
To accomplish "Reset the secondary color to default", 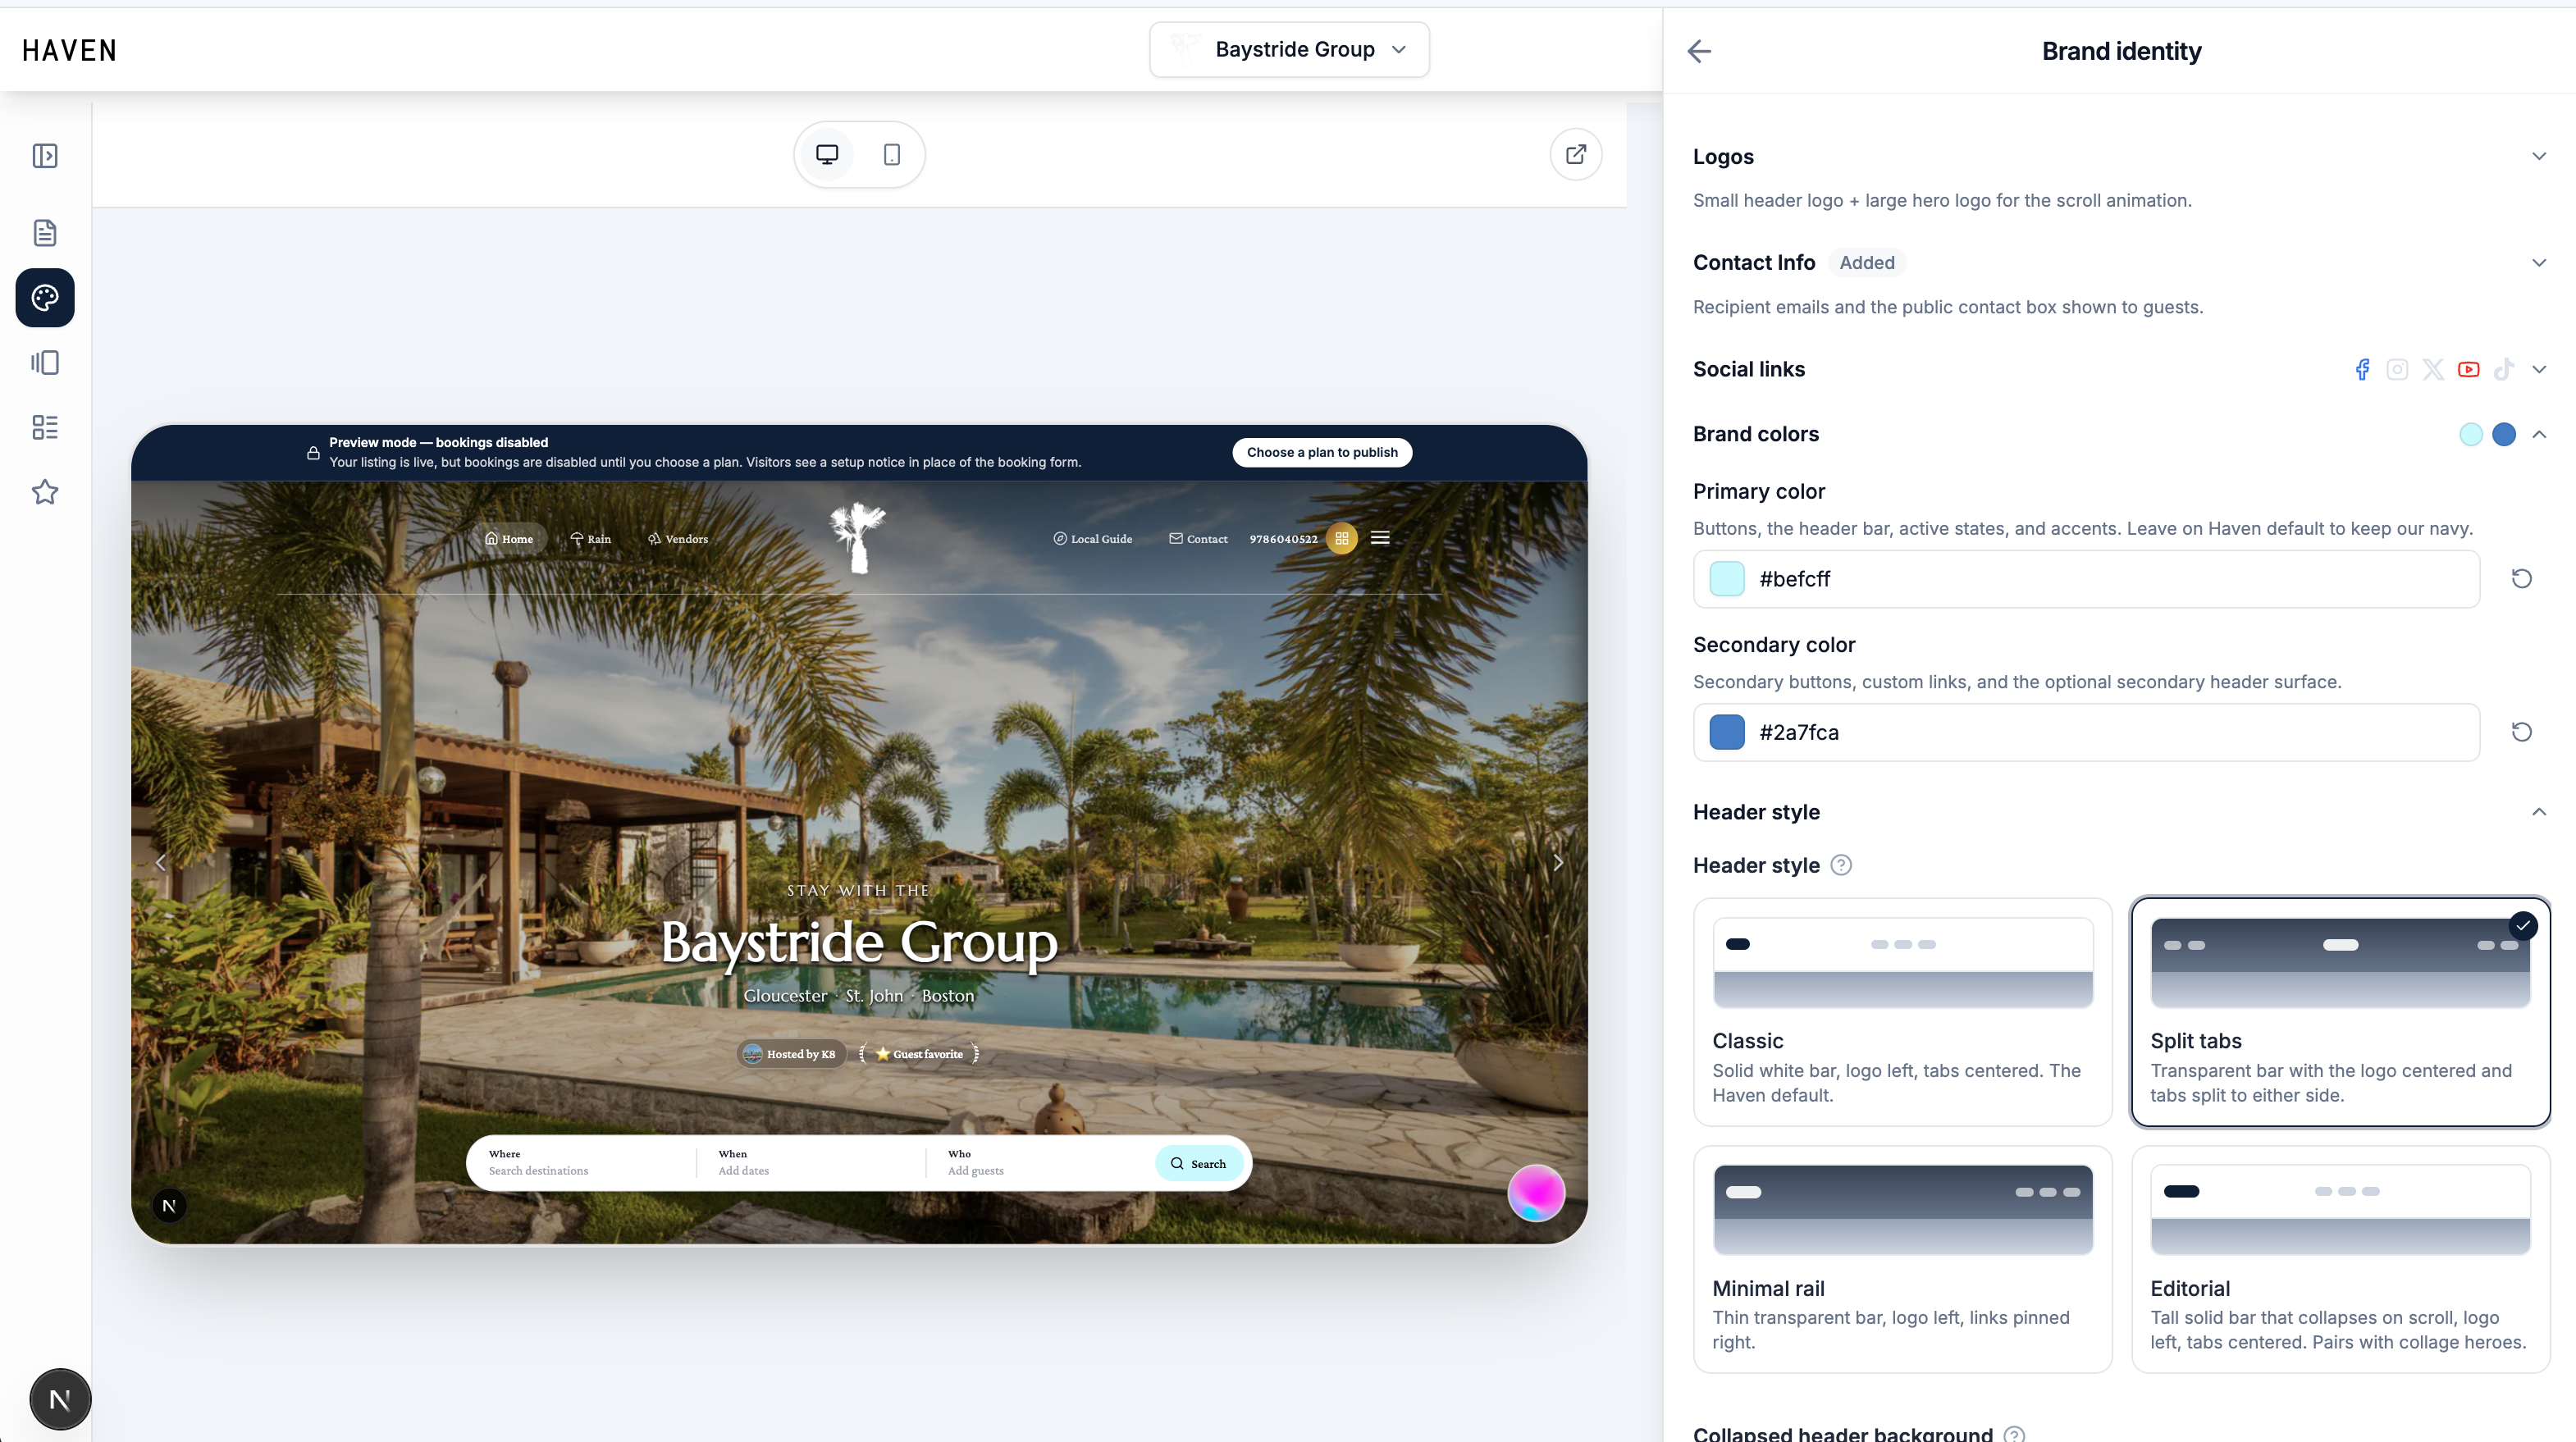I will 2521,732.
